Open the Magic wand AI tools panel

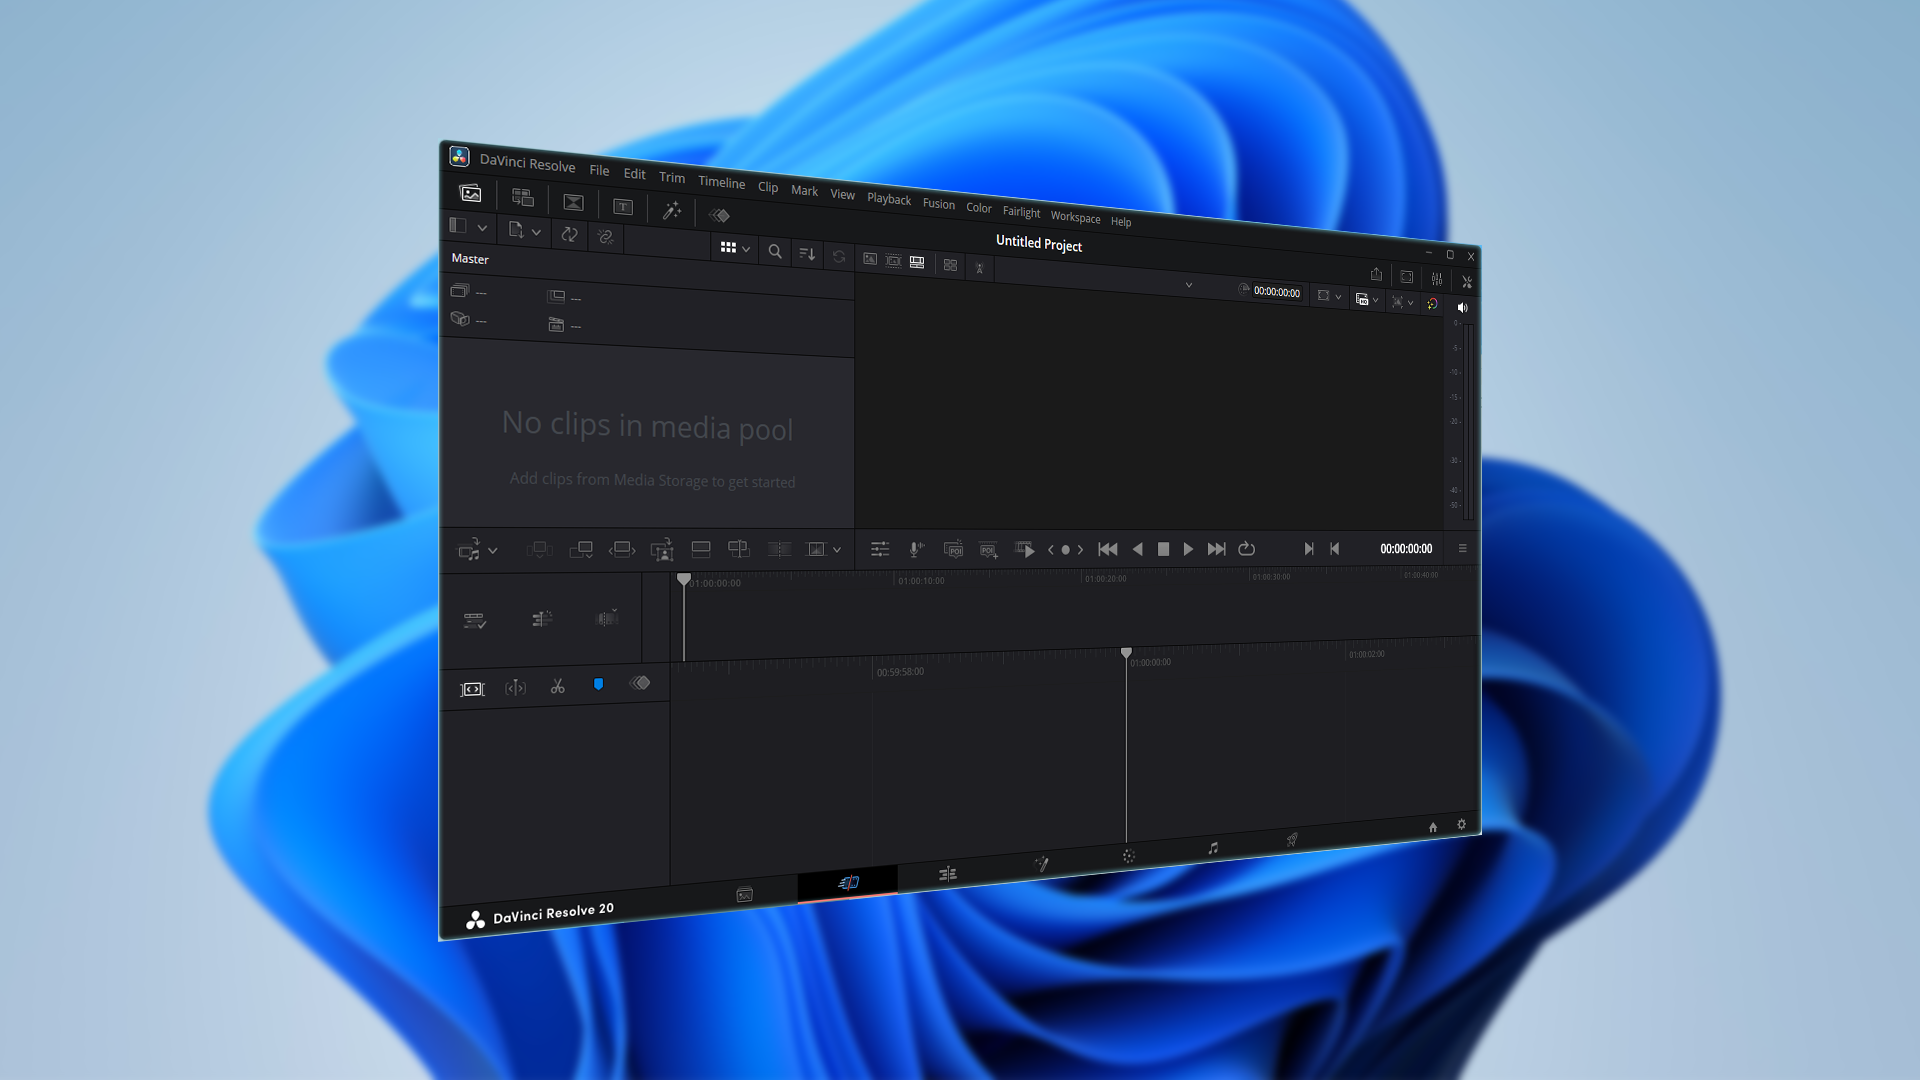[x=672, y=212]
